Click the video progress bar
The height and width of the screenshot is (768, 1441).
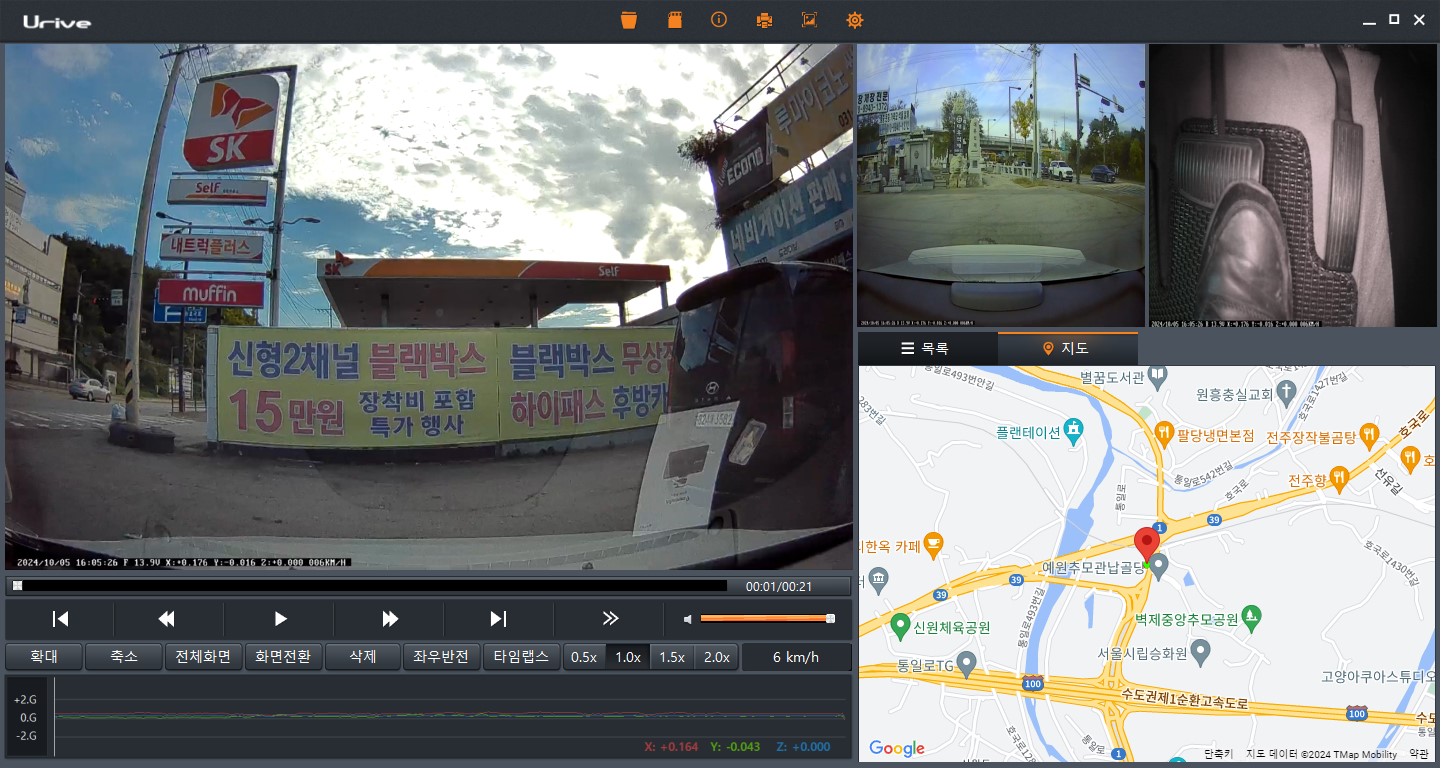(370, 586)
